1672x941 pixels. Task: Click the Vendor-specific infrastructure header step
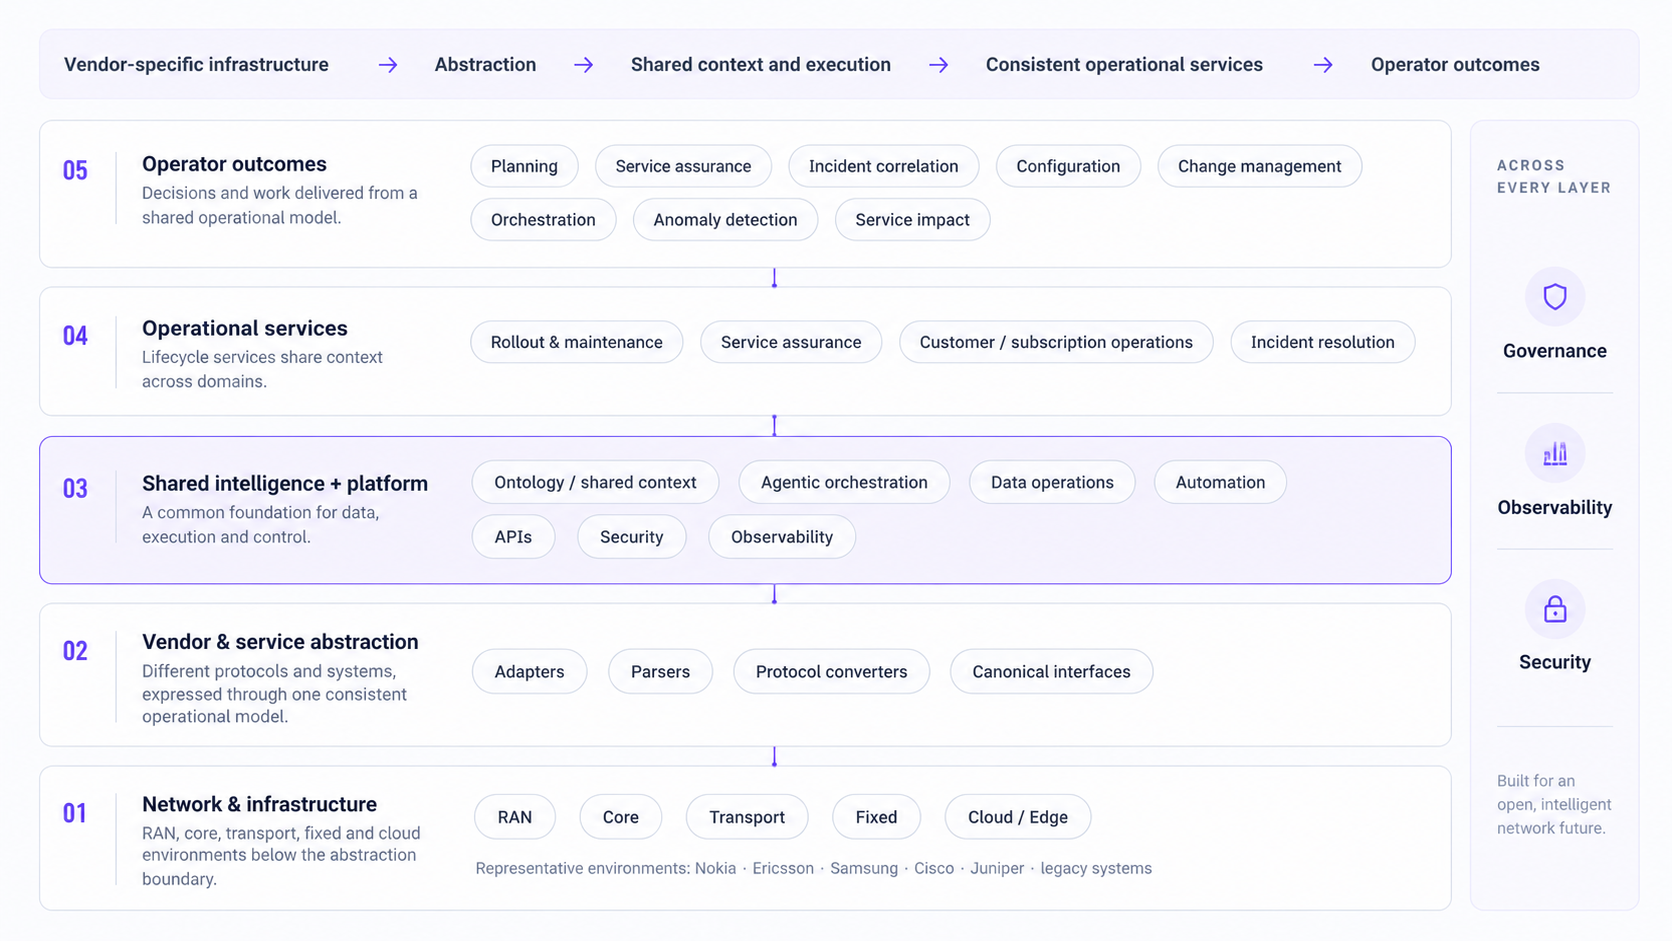point(196,65)
